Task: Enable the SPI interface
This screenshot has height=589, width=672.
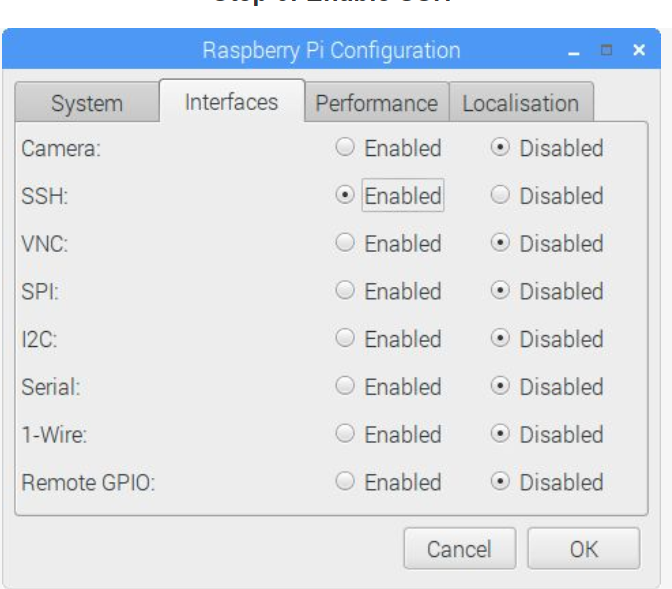Action: coord(346,291)
